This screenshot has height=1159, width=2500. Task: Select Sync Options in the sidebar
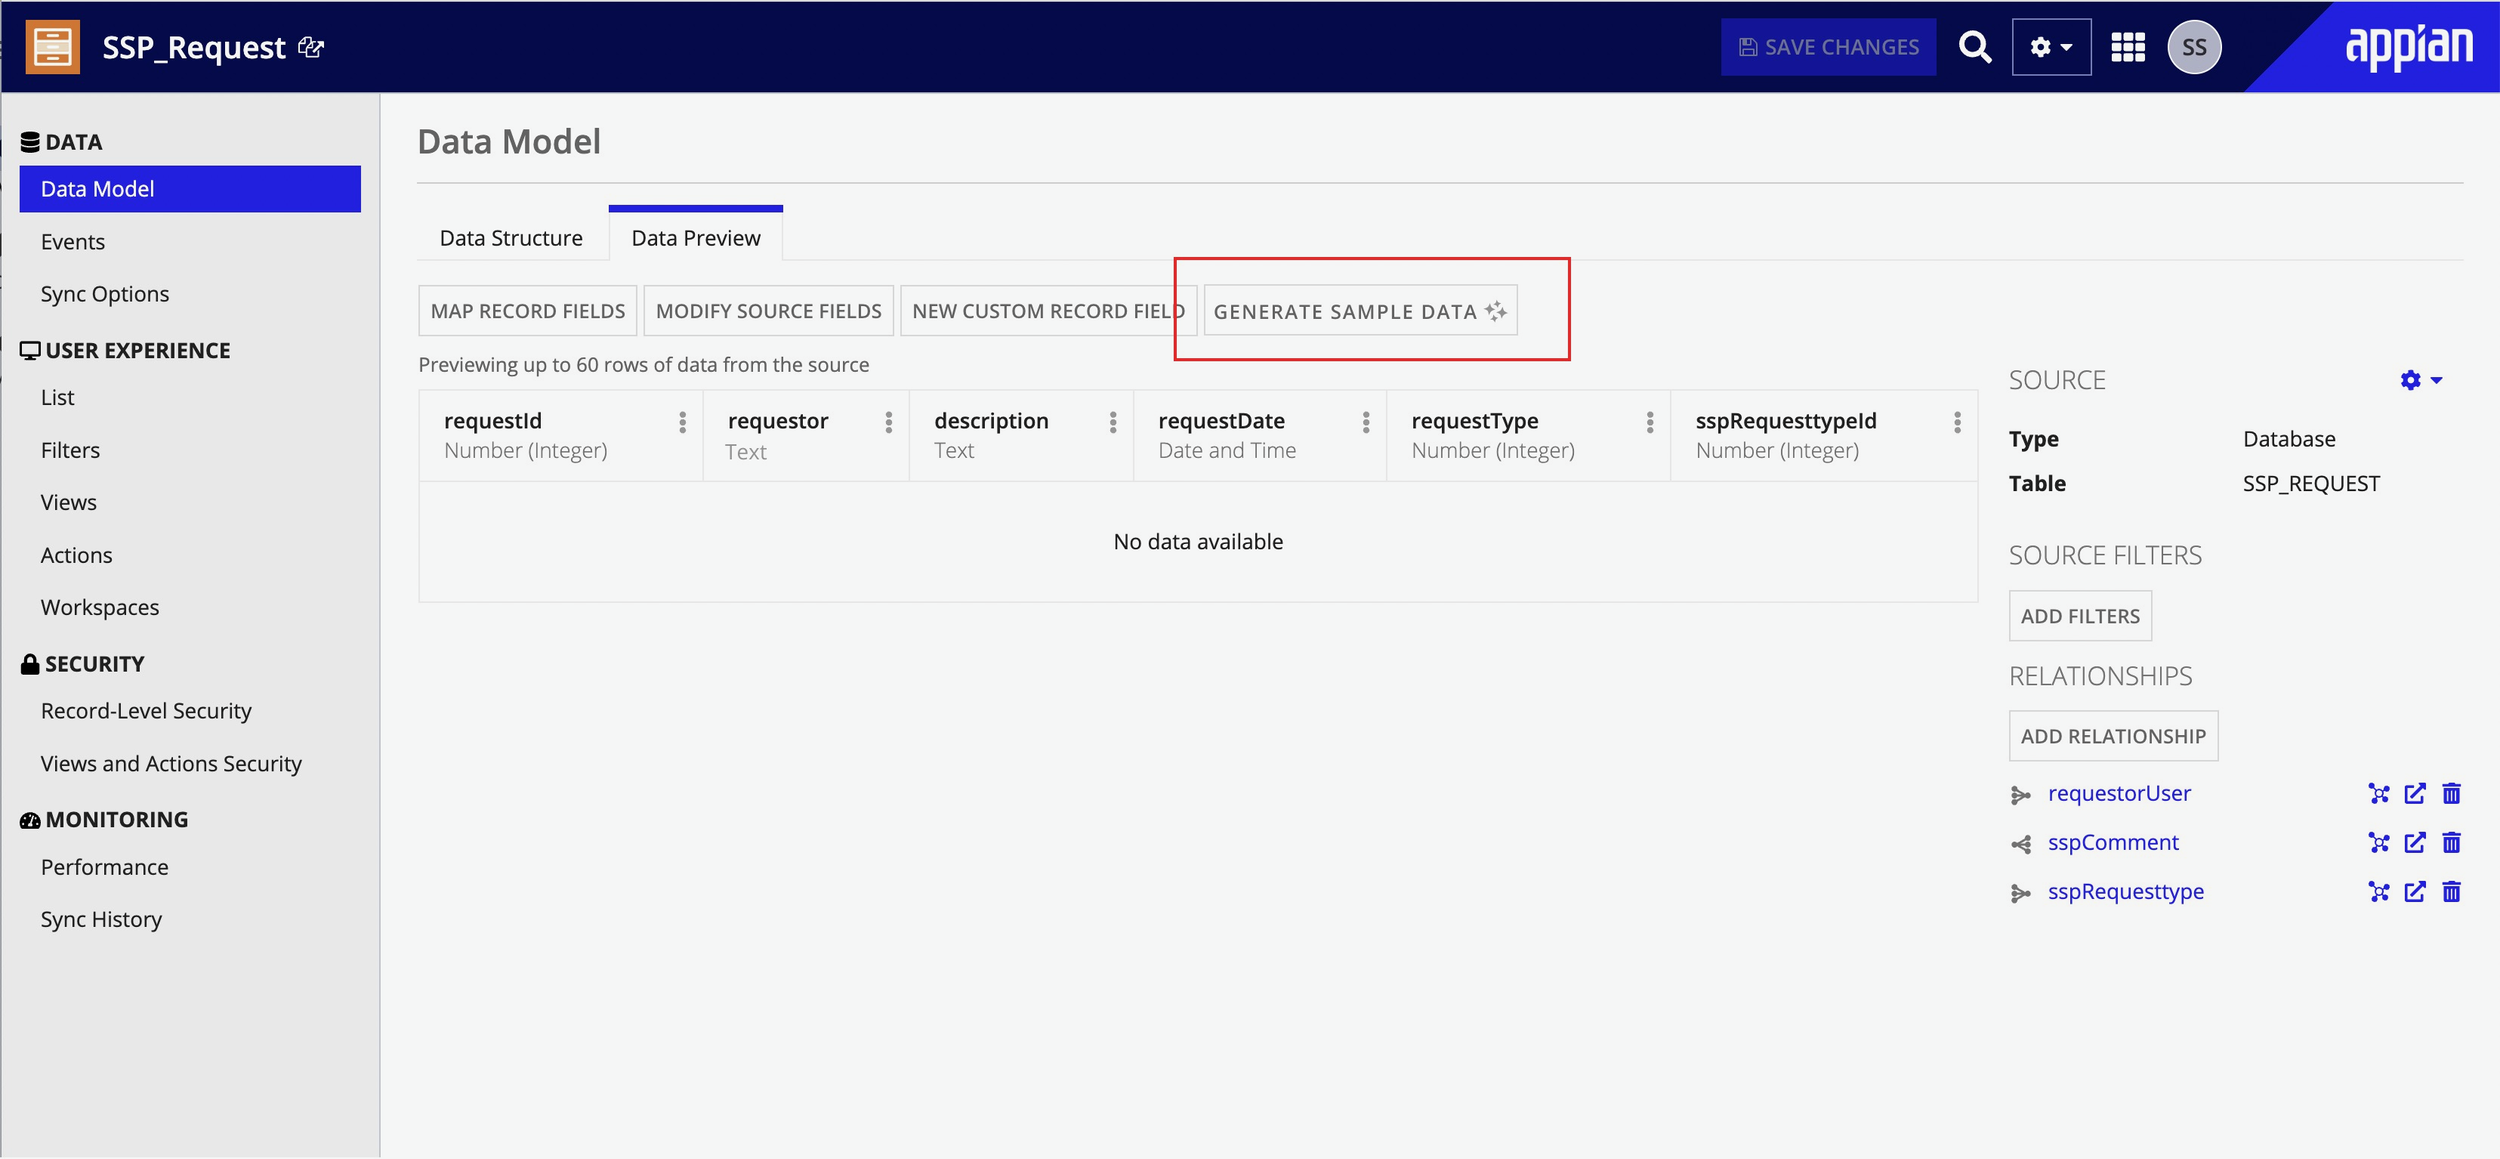pos(104,293)
